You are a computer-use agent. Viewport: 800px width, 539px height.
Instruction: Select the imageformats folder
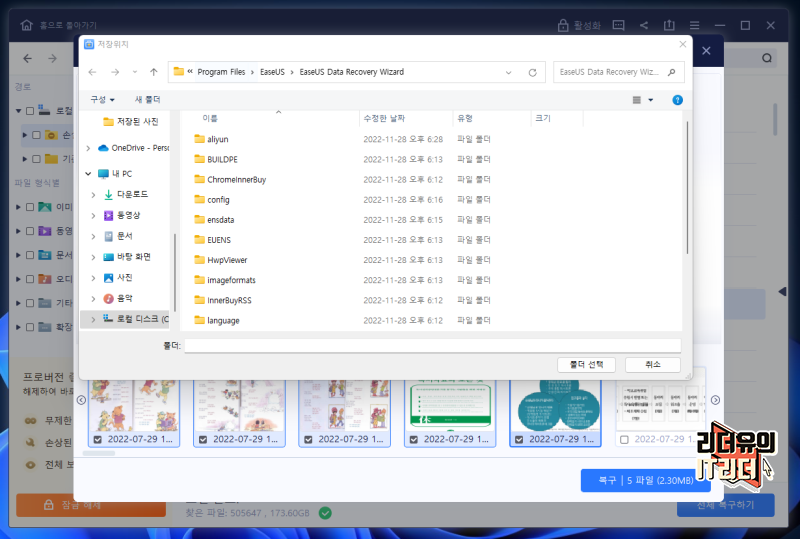tap(231, 280)
